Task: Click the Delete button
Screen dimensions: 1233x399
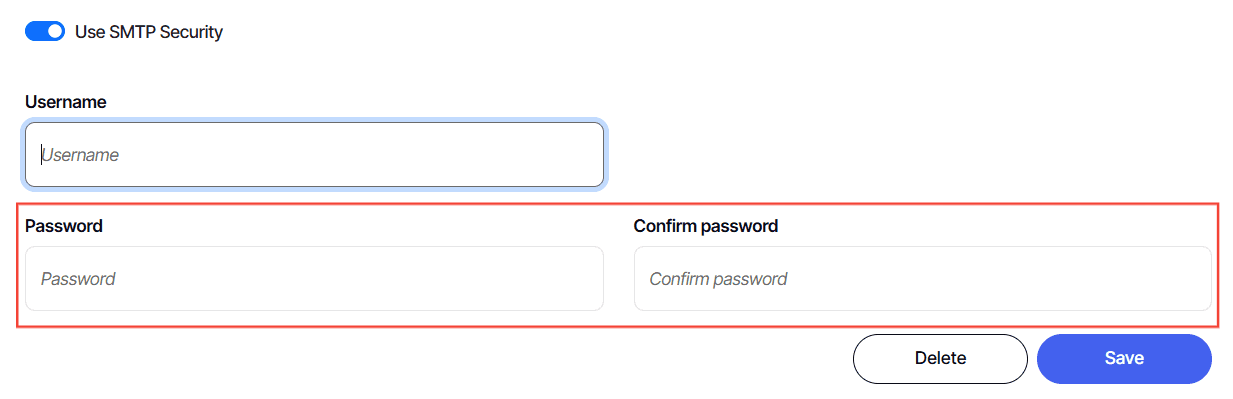Action: point(940,358)
